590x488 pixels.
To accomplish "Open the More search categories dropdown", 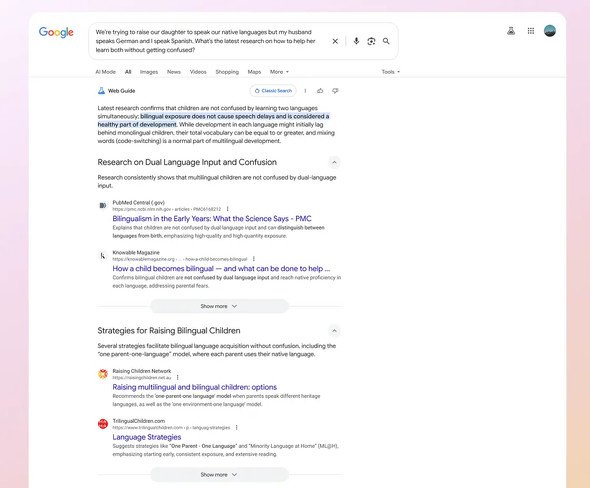I will [x=279, y=72].
